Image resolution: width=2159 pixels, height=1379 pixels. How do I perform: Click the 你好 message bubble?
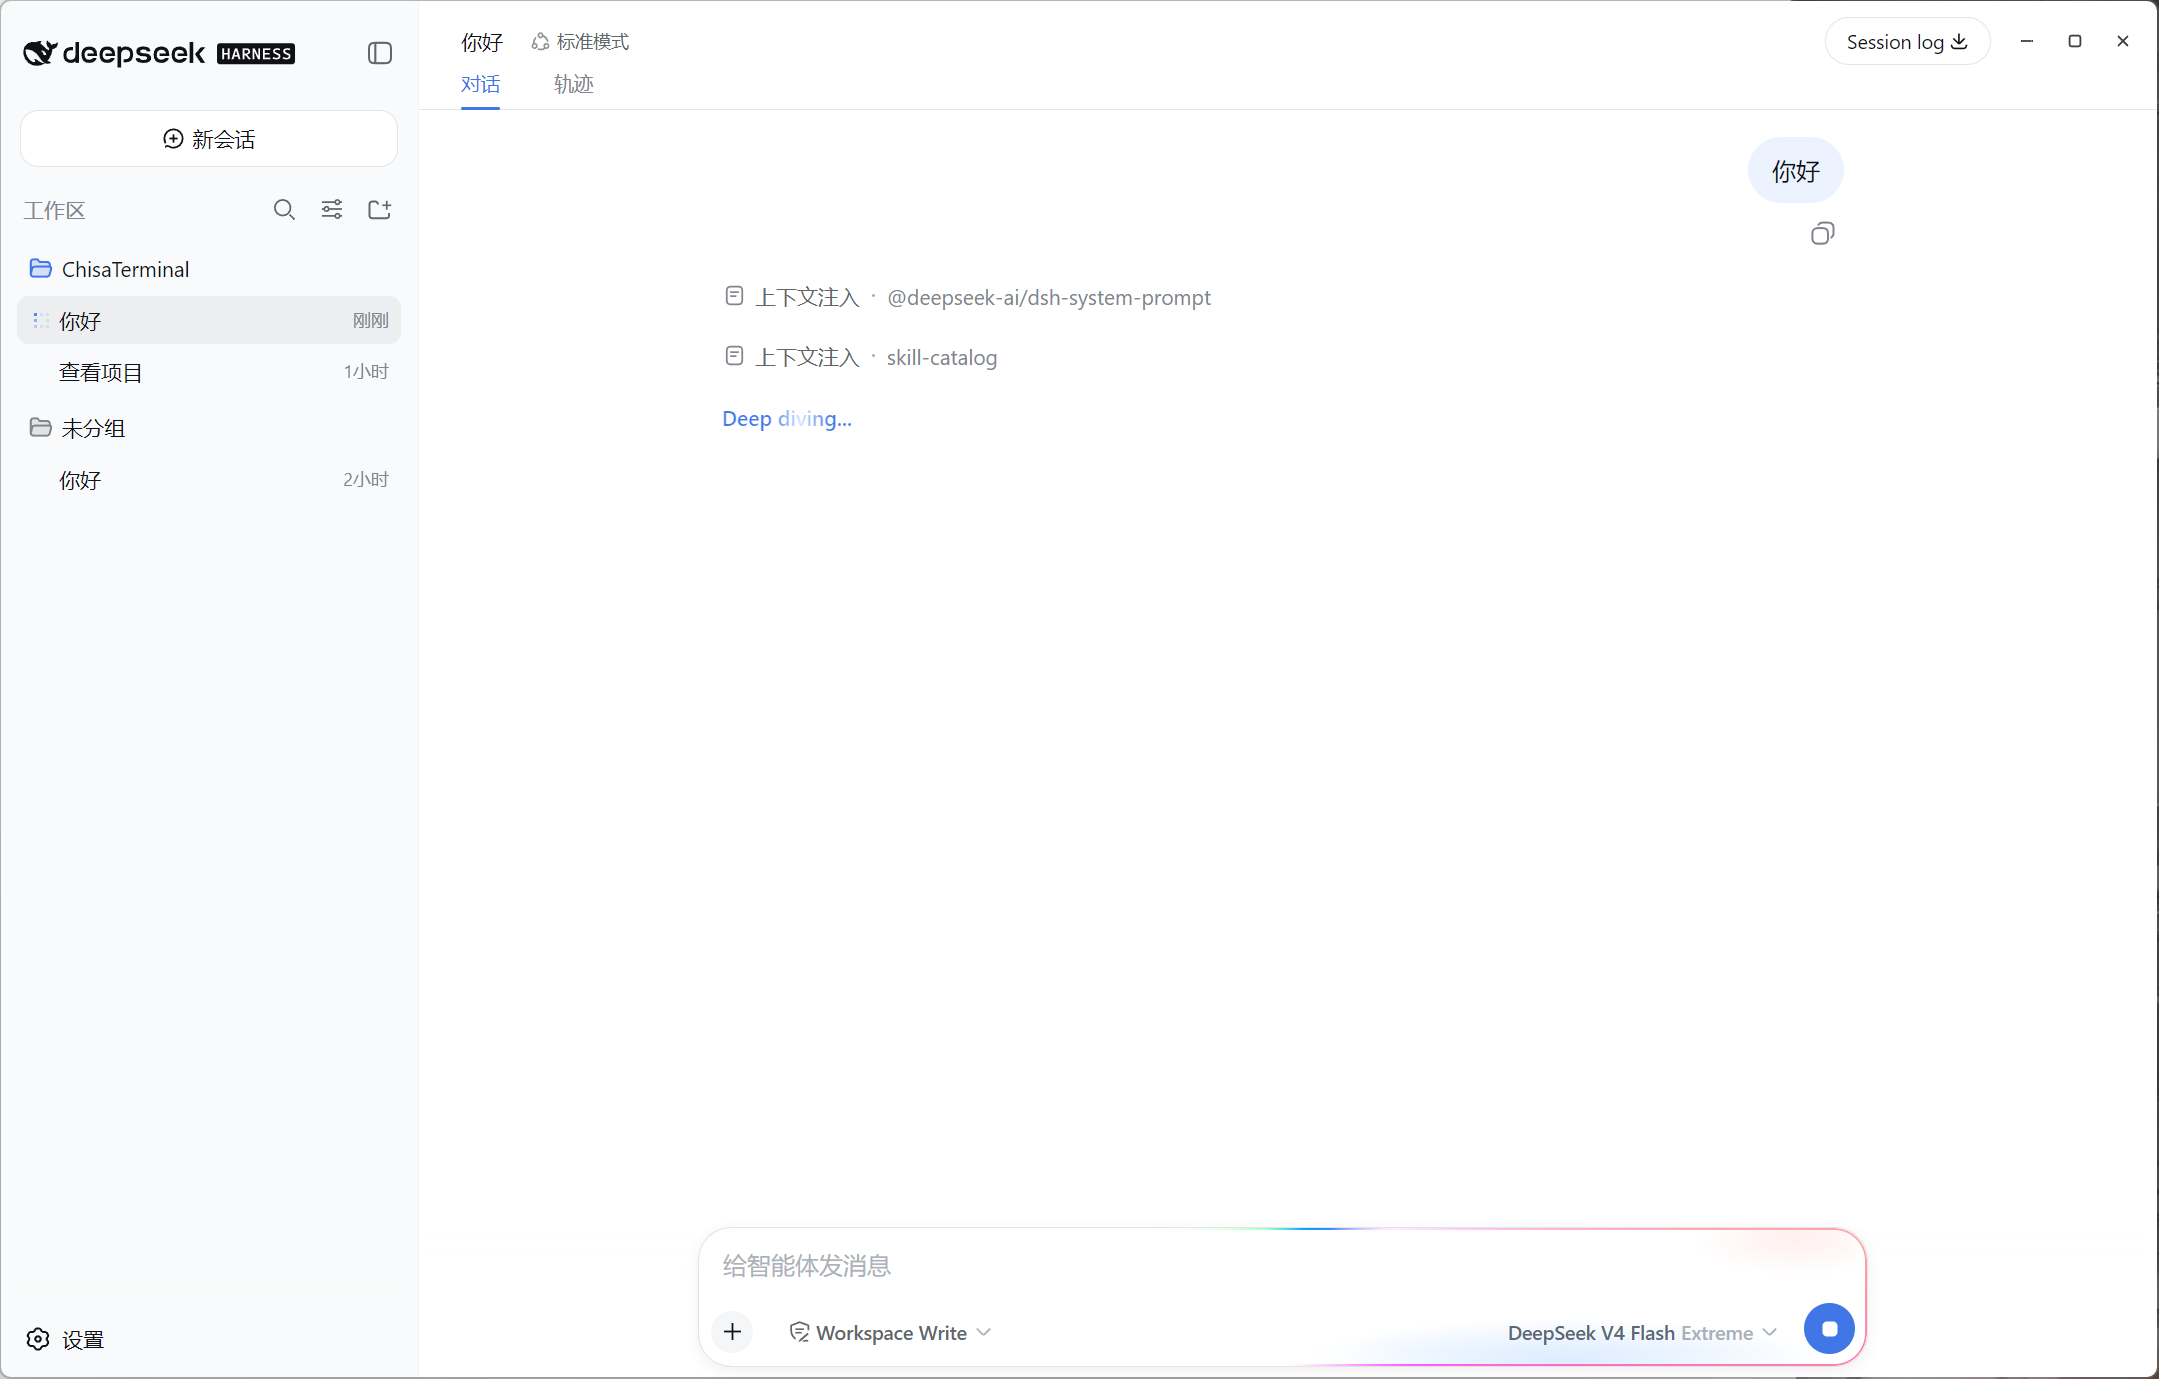click(x=1795, y=171)
